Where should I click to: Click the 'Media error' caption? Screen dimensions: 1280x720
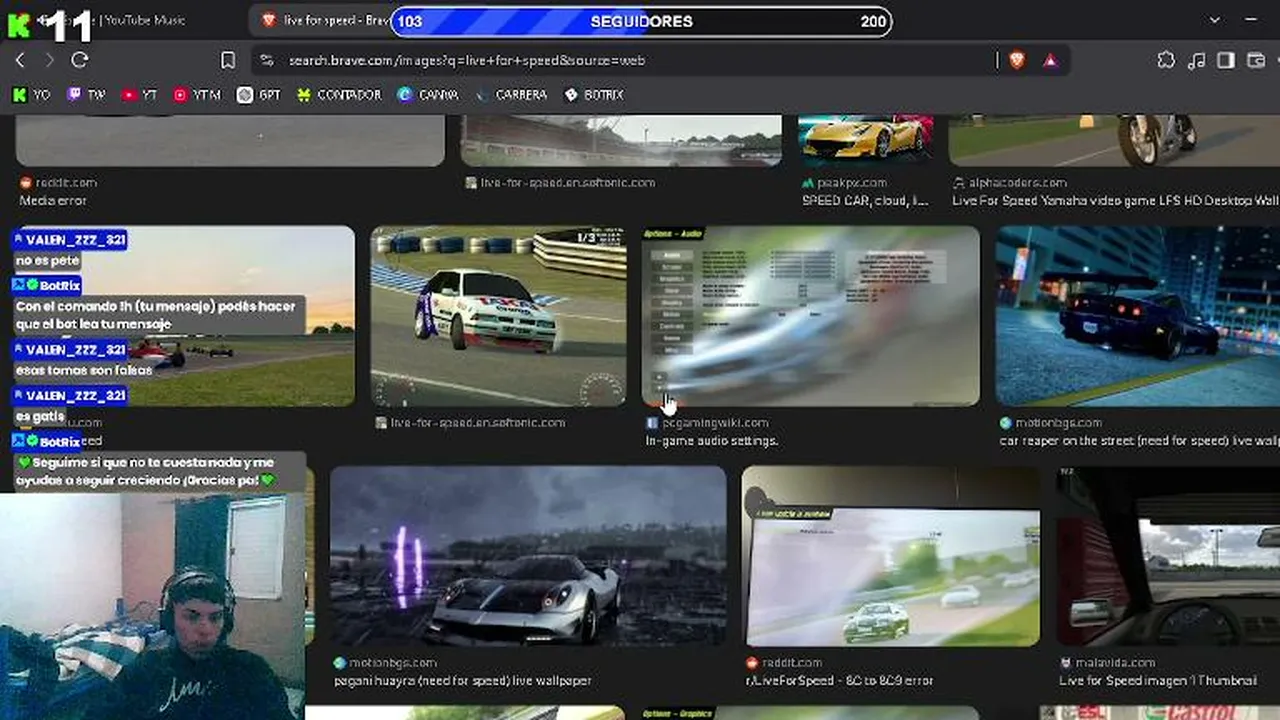tap(54, 201)
